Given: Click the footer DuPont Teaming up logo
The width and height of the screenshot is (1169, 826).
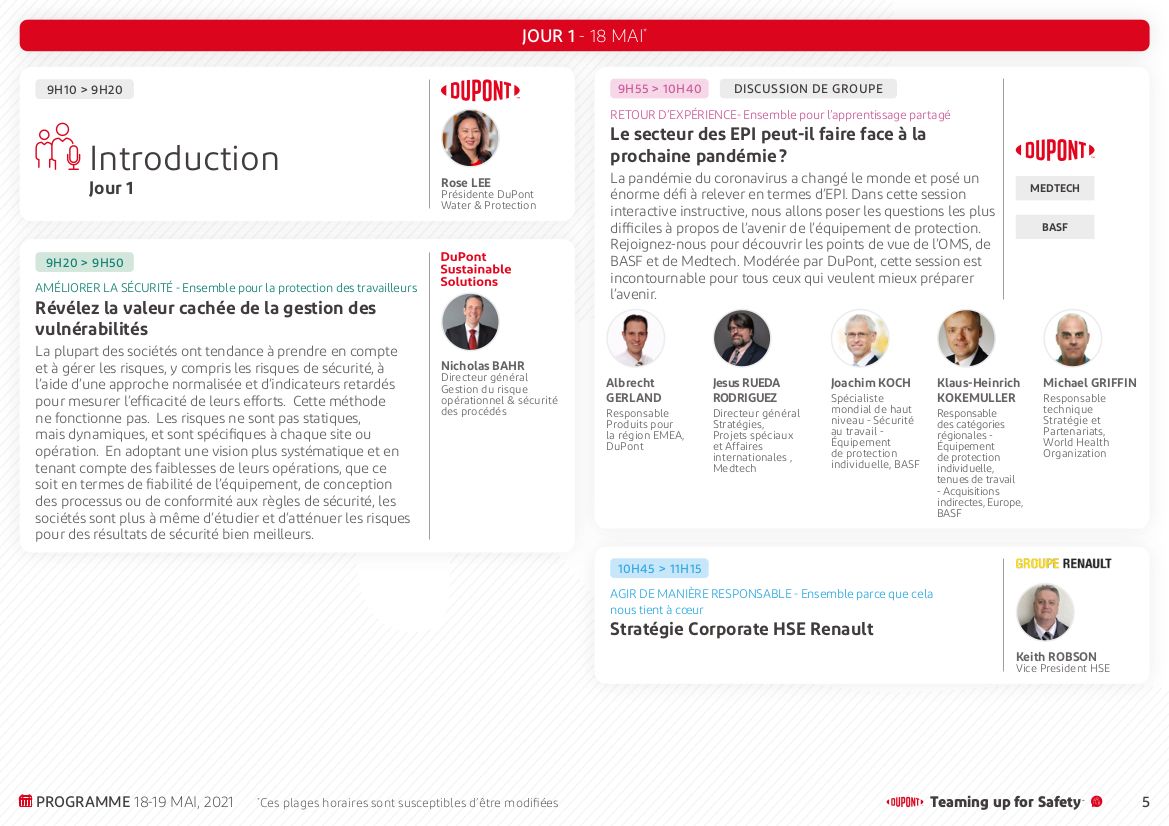Looking at the screenshot, I should click(905, 802).
